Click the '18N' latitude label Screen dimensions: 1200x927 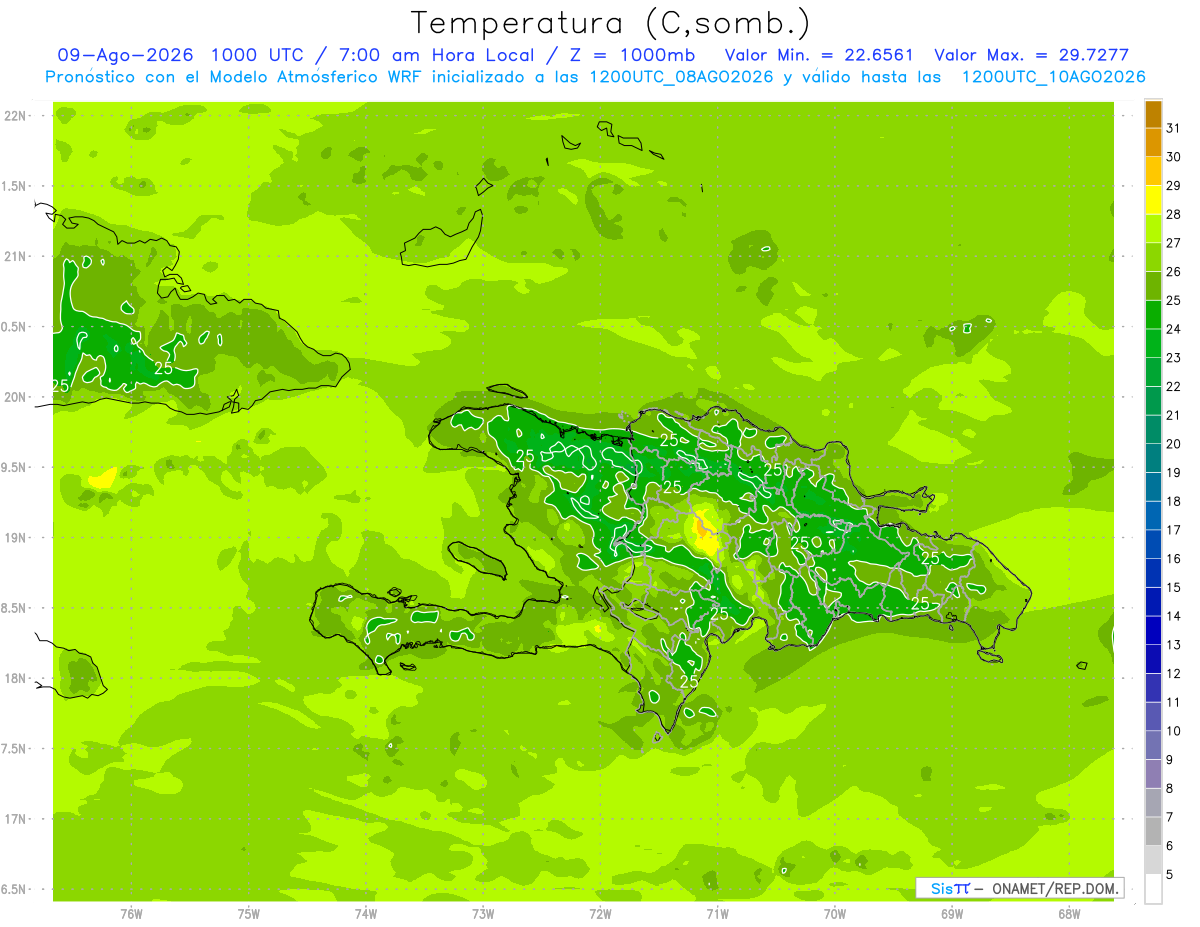pos(17,679)
